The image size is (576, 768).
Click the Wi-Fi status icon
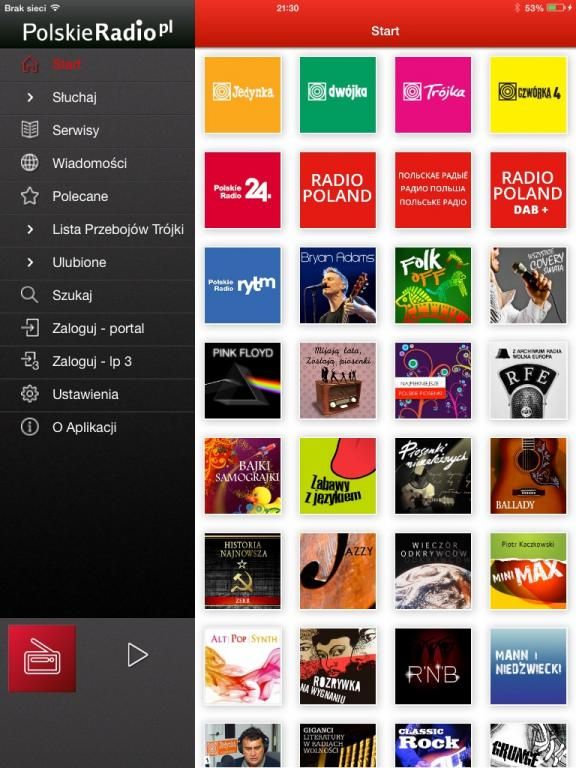coord(55,7)
